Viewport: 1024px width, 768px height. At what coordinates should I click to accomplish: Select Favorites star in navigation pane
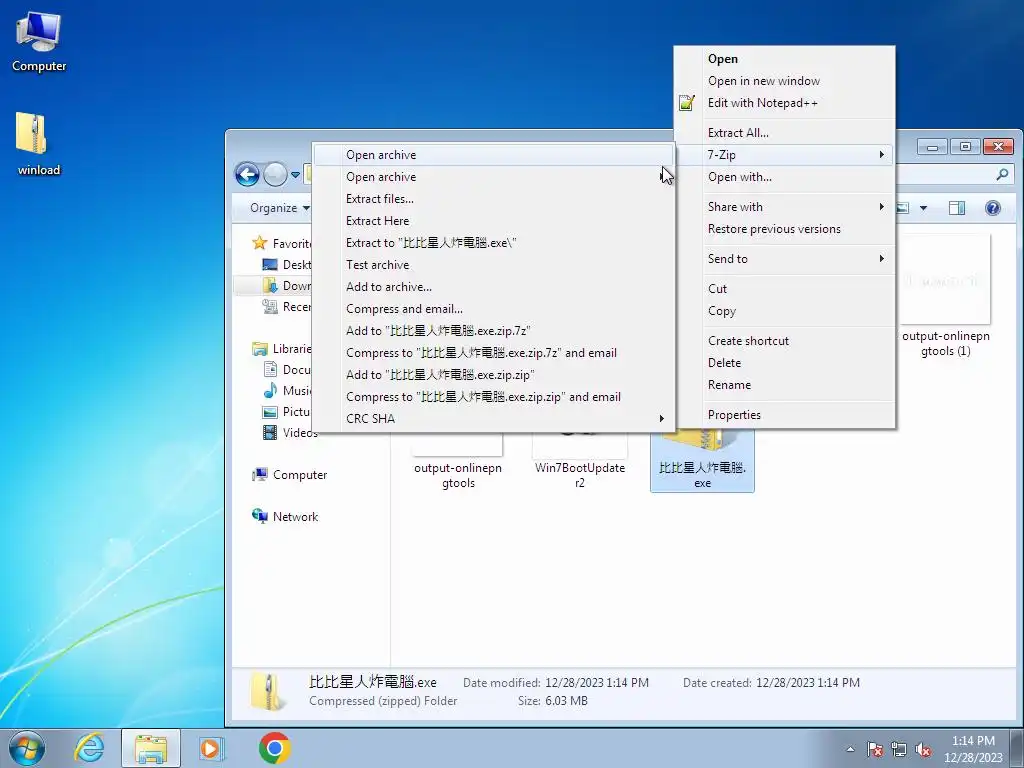(260, 243)
